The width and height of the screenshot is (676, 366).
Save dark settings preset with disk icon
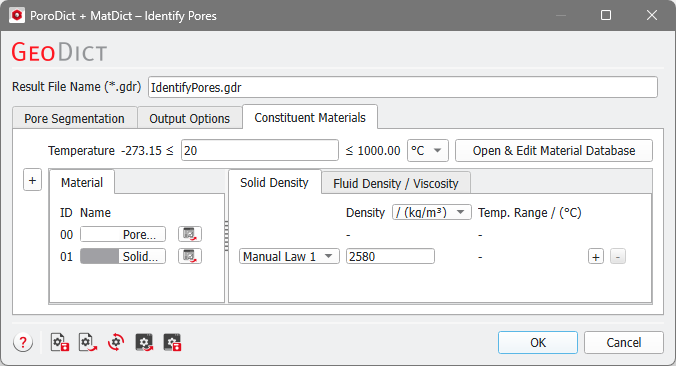(172, 343)
